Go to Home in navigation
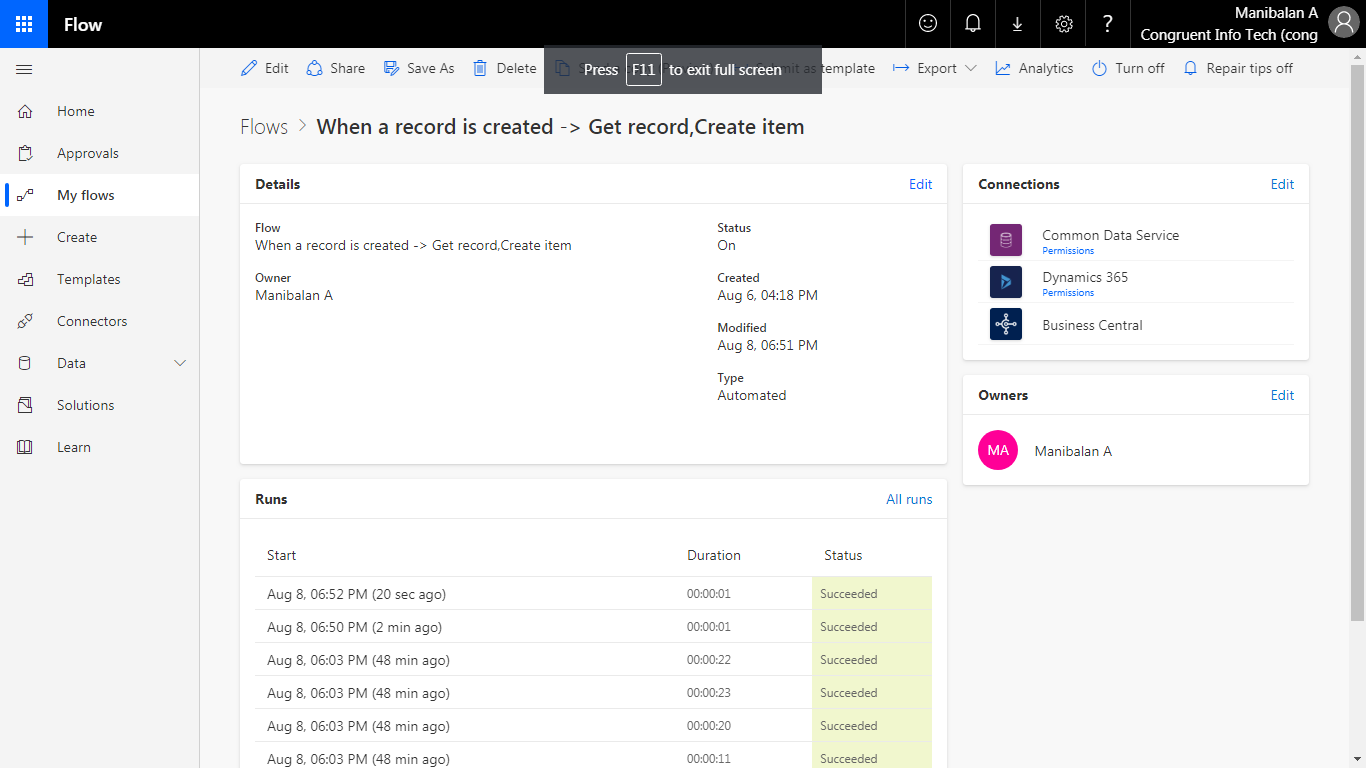The width and height of the screenshot is (1366, 768). coord(76,111)
